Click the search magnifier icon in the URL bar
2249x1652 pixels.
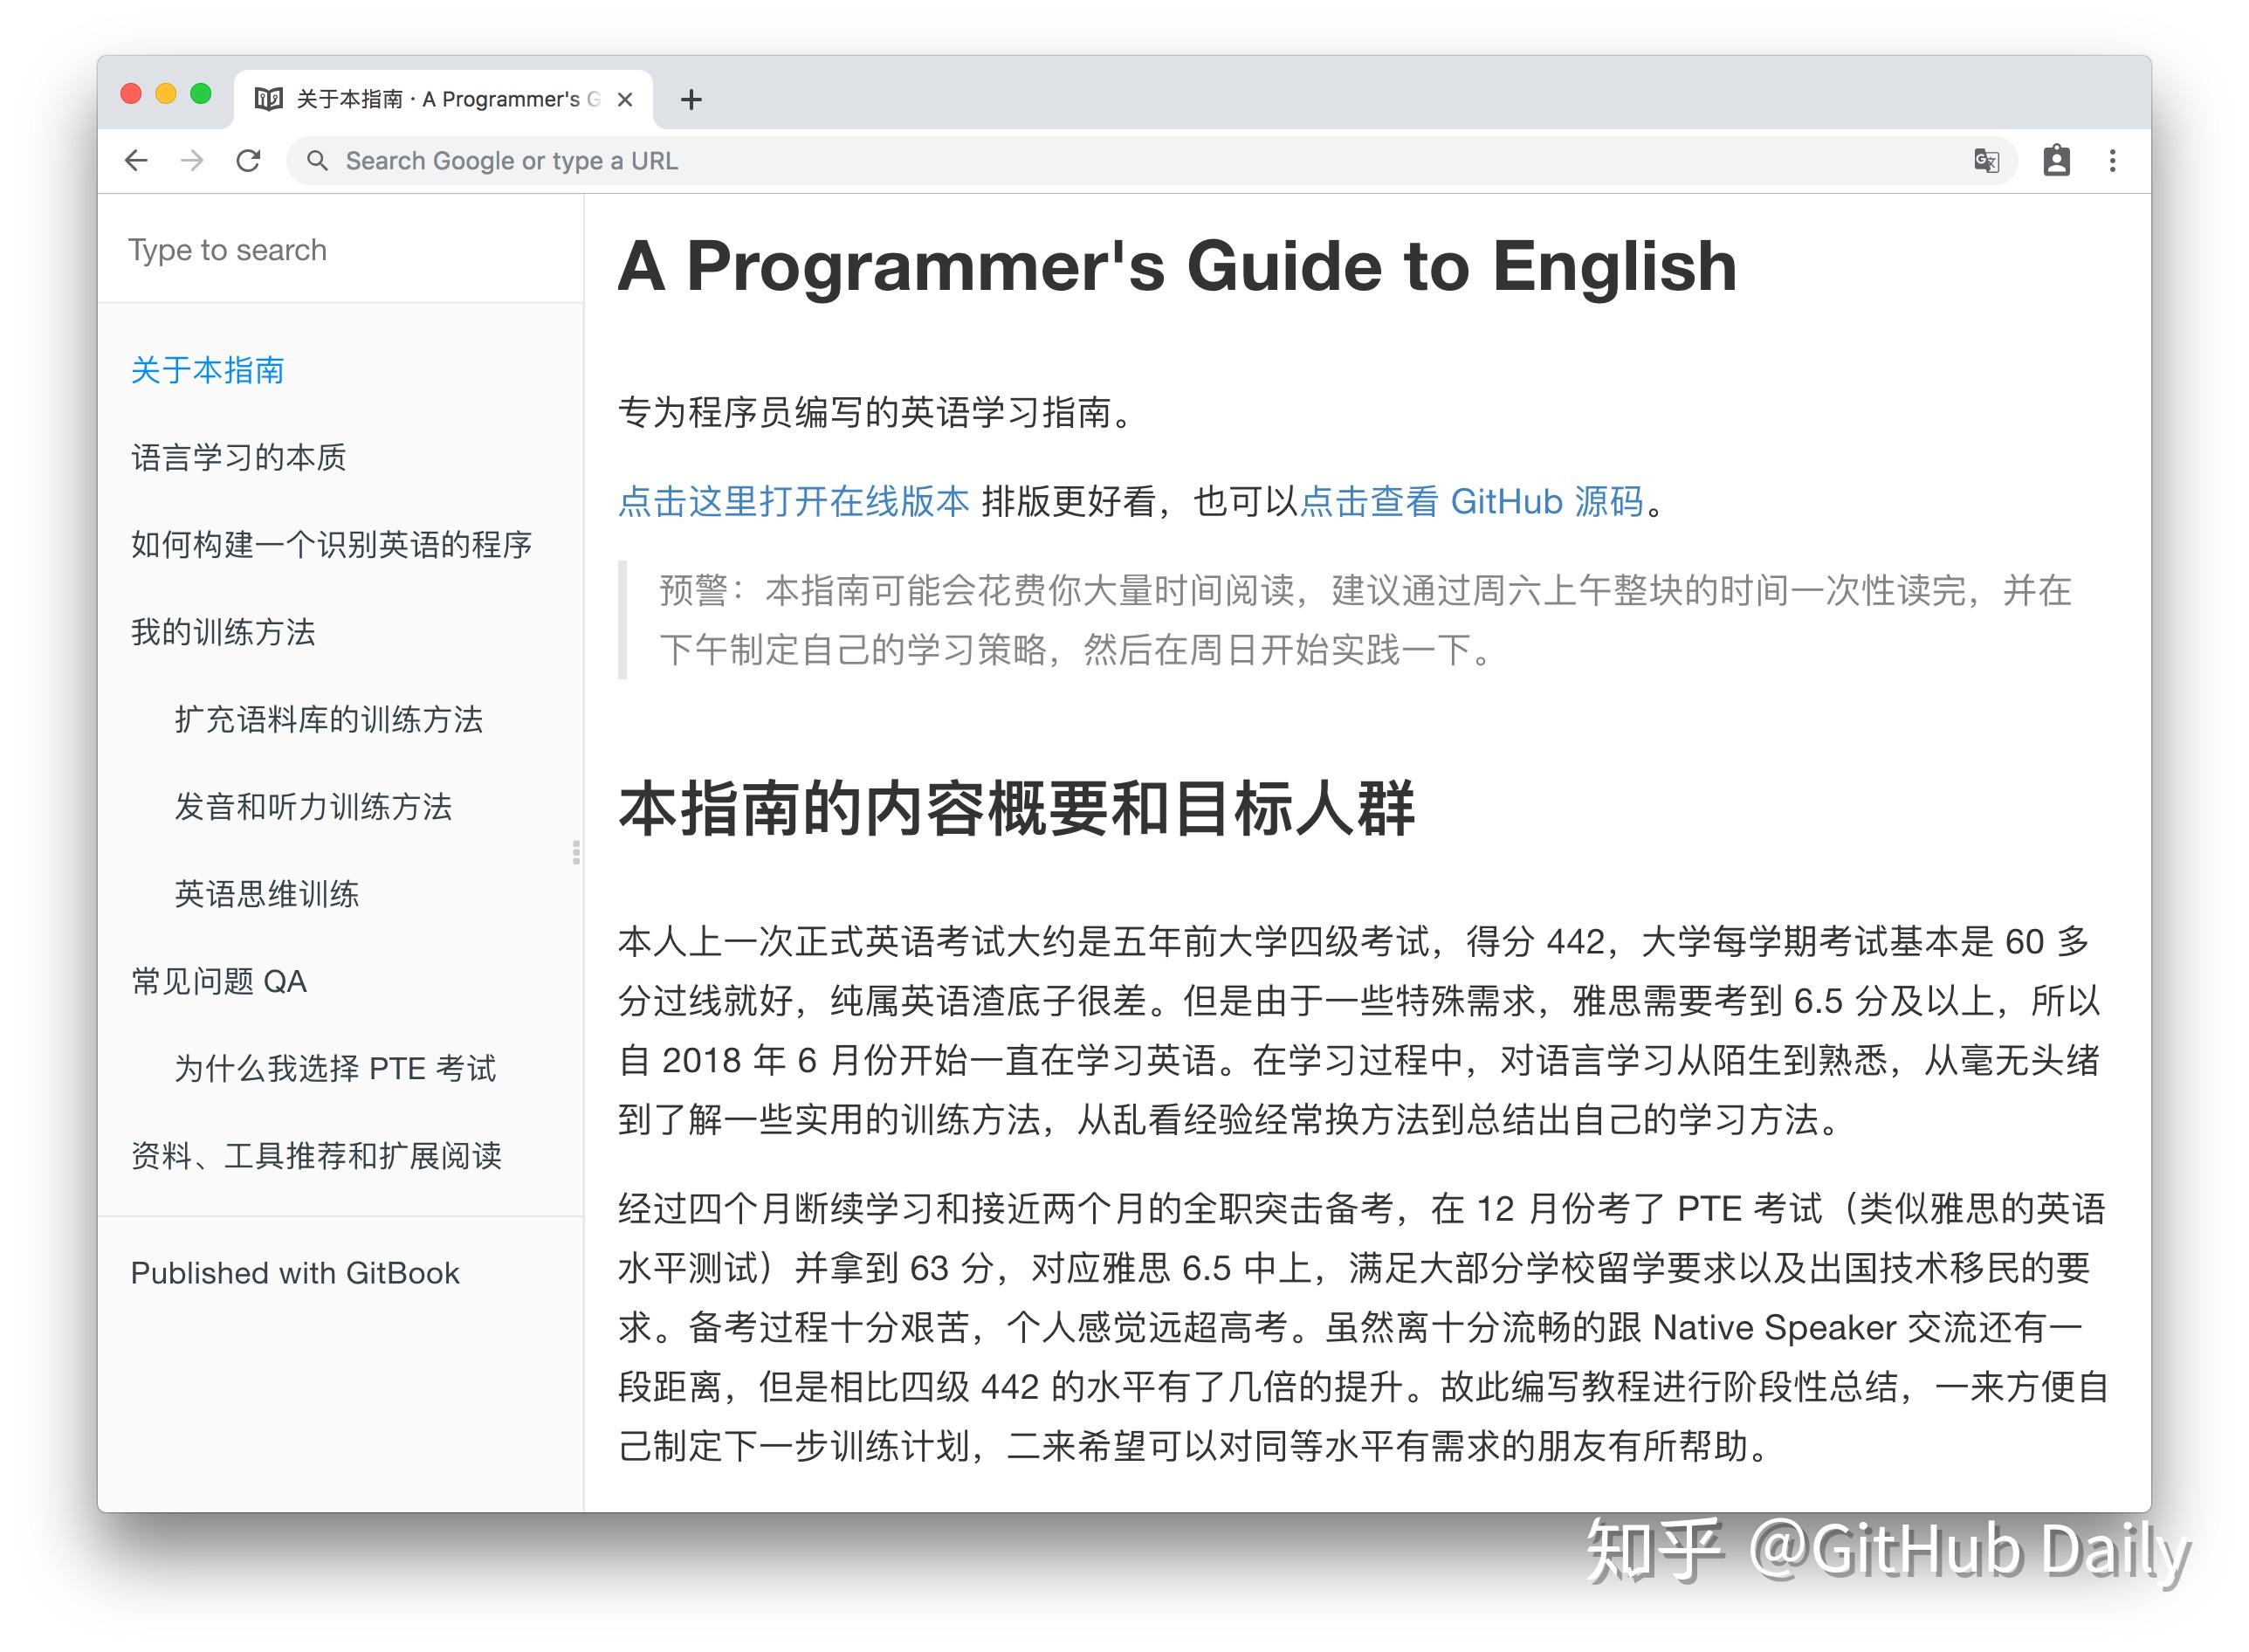[317, 161]
